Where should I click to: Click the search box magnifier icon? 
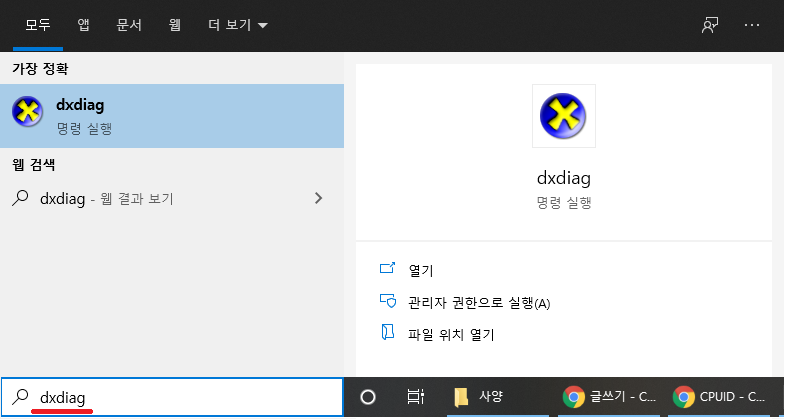tap(20, 397)
